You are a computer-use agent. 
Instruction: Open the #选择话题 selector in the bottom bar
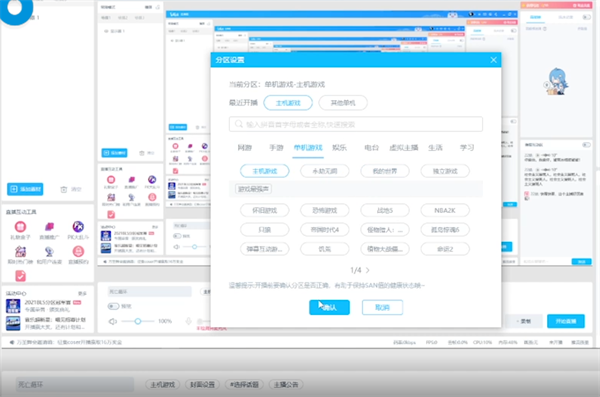[244, 384]
